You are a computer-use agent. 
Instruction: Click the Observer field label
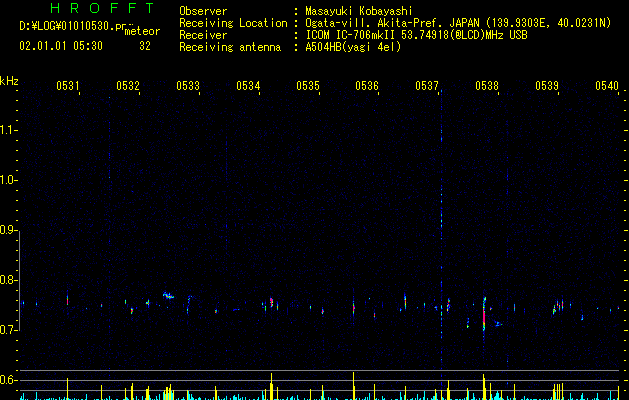[203, 11]
